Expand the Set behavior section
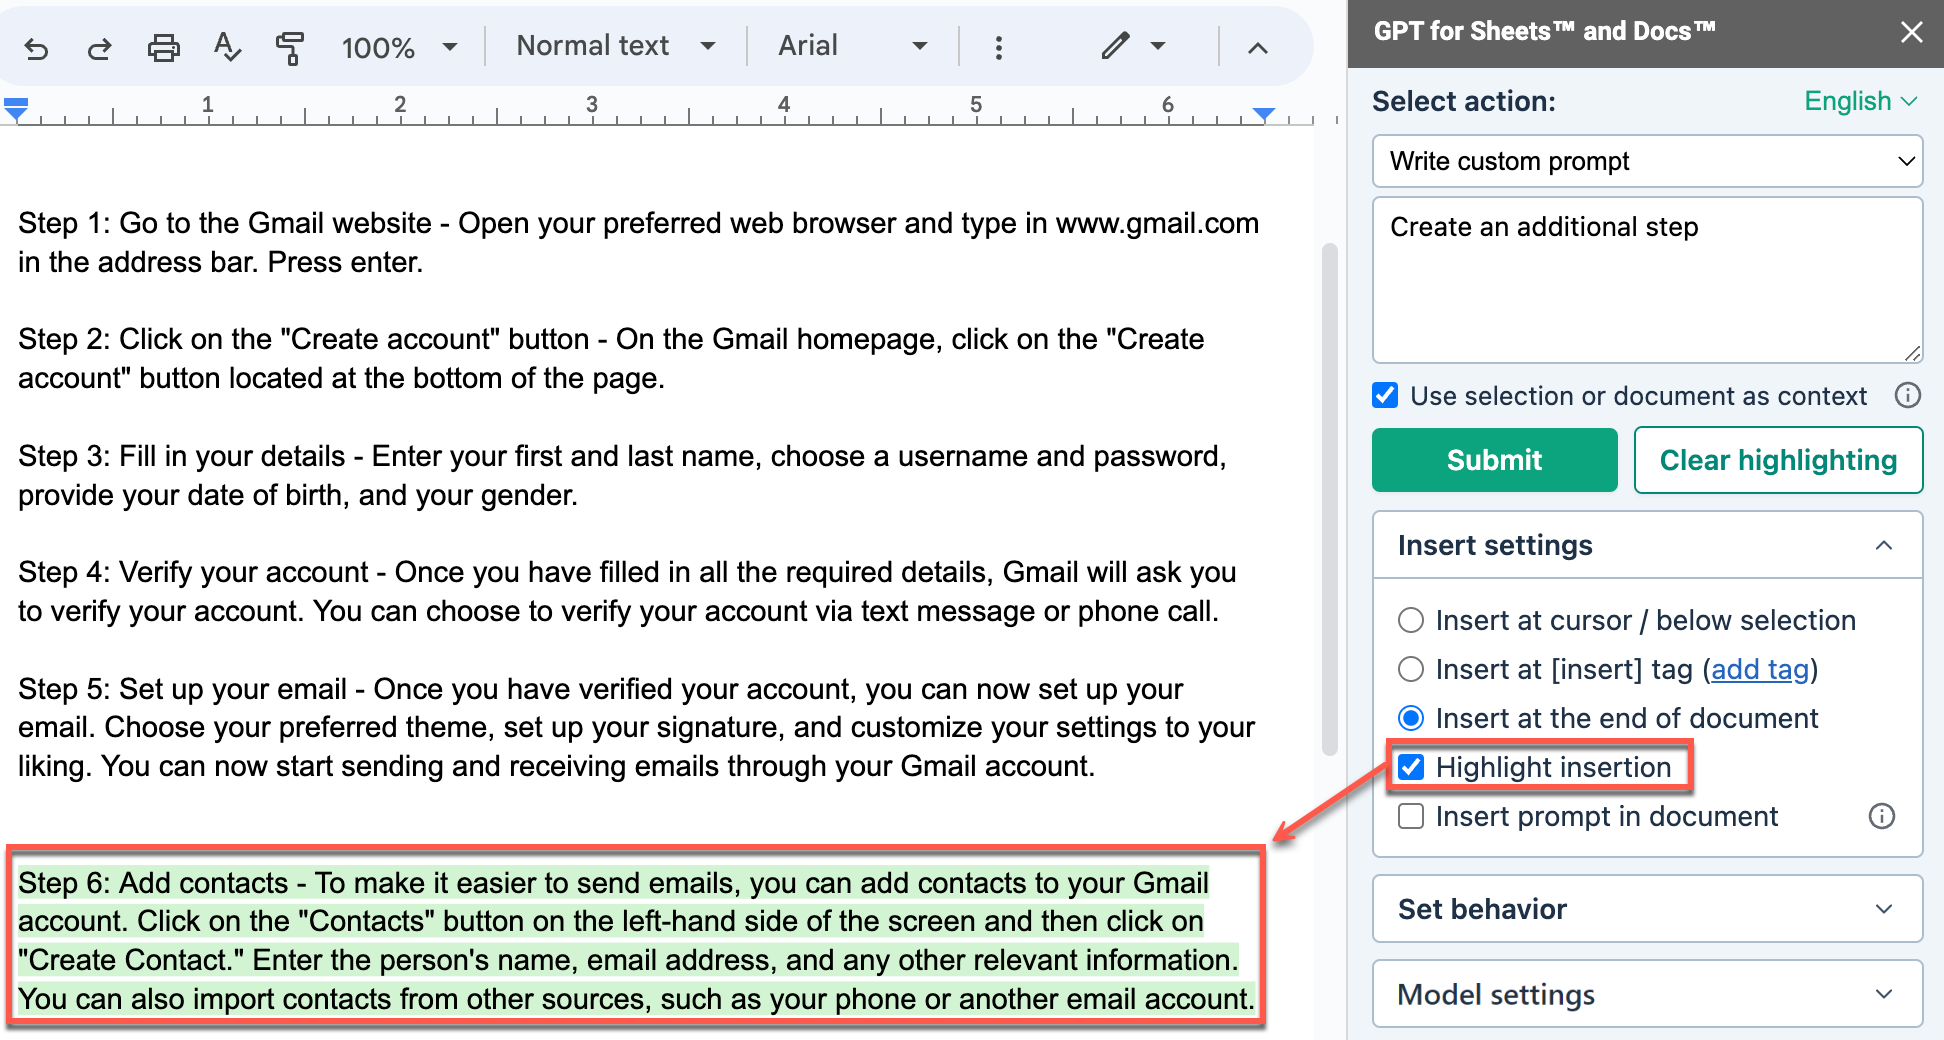1944x1040 pixels. pos(1647,909)
